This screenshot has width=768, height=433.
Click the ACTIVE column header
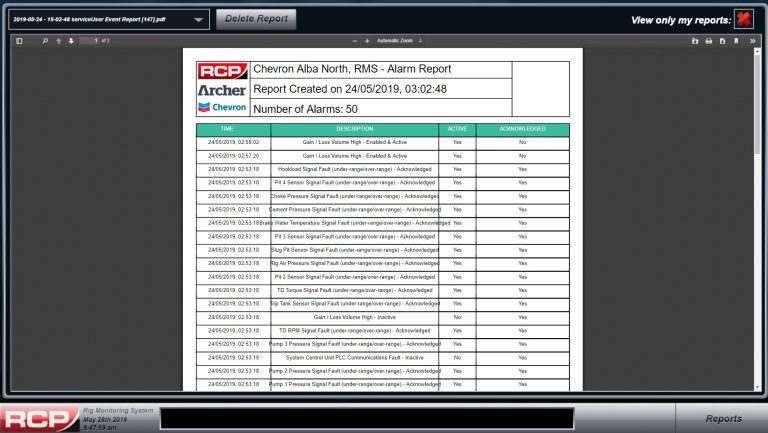coord(457,129)
